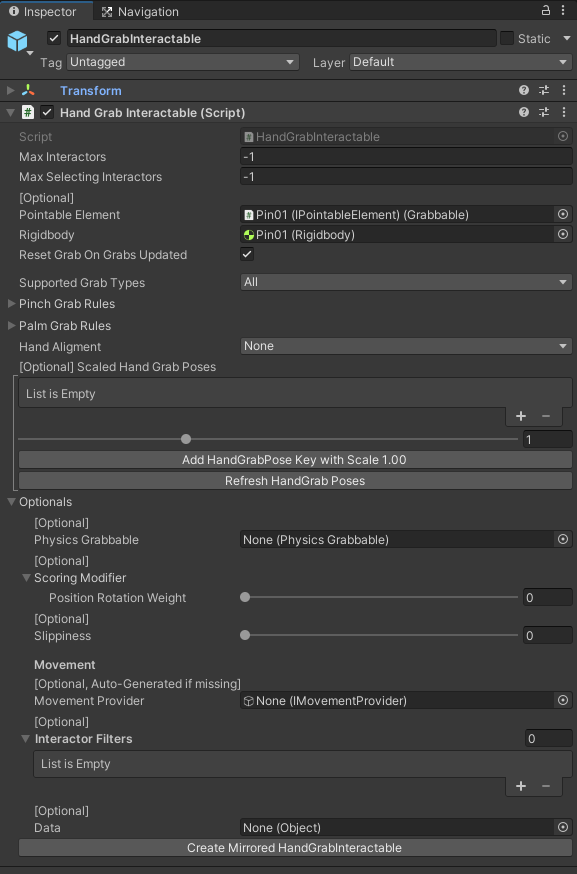Collapse the Interactor Filters foldout

point(26,739)
